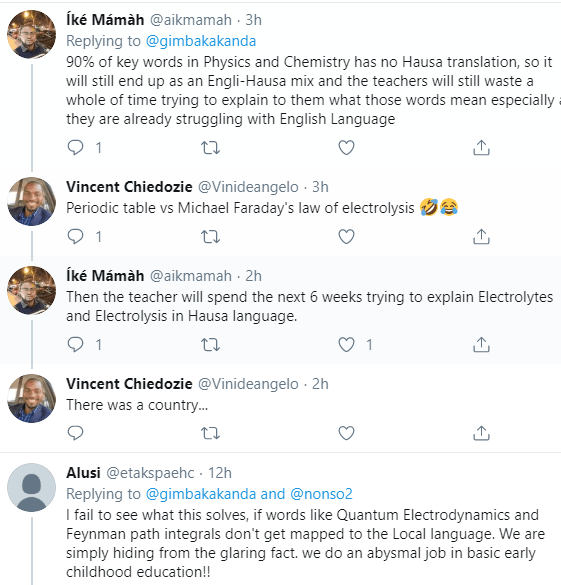Open @nonso2 profile mention link
Viewport: 561px width, 585px height.
click(x=321, y=494)
